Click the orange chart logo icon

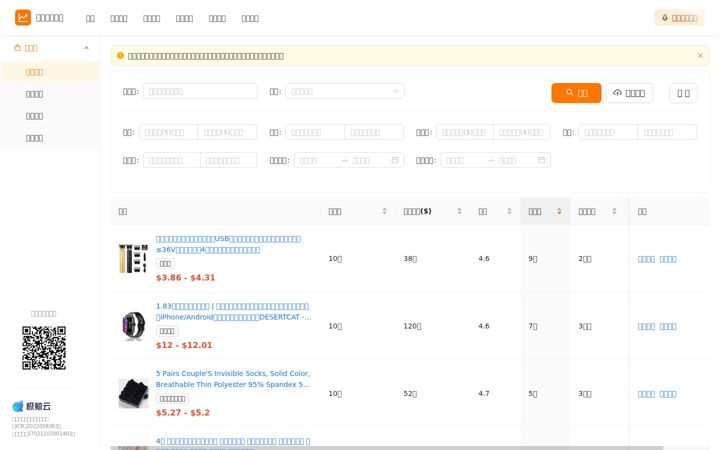(x=22, y=18)
